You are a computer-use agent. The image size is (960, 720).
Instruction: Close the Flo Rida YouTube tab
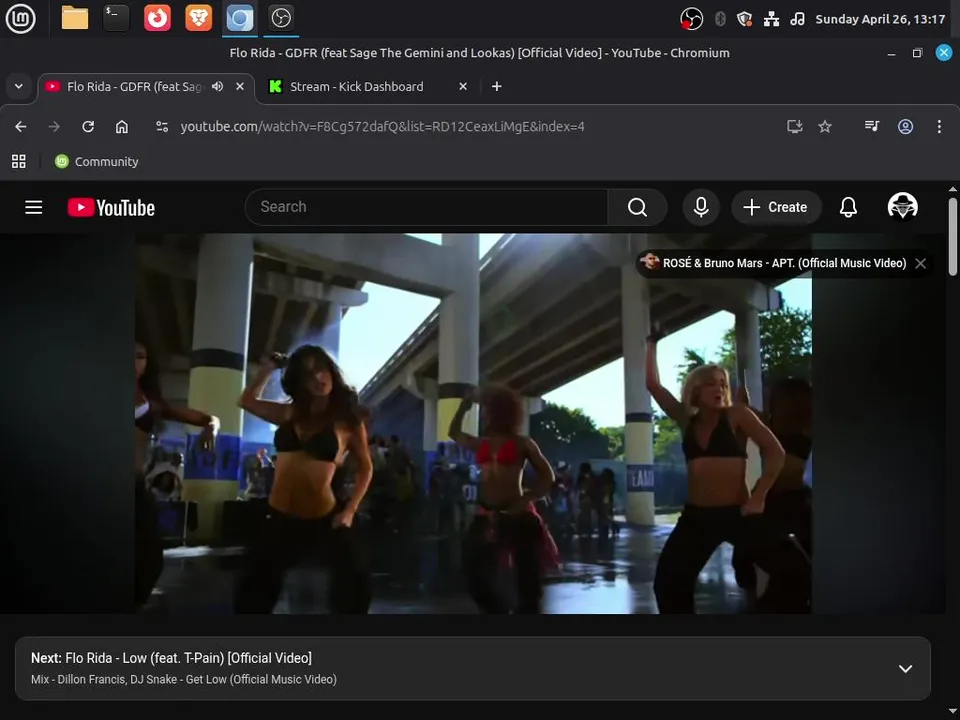pos(240,86)
